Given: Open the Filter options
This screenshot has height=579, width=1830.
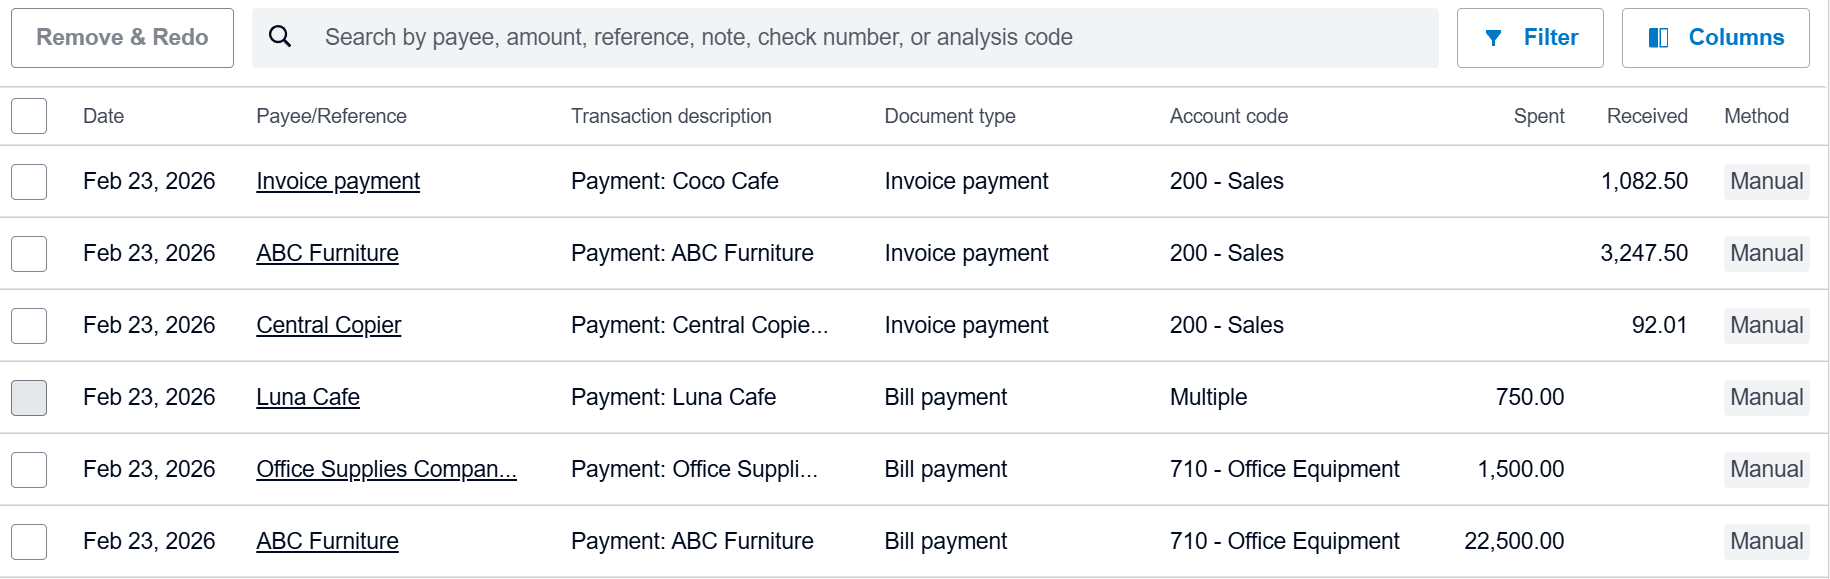Looking at the screenshot, I should (1530, 38).
